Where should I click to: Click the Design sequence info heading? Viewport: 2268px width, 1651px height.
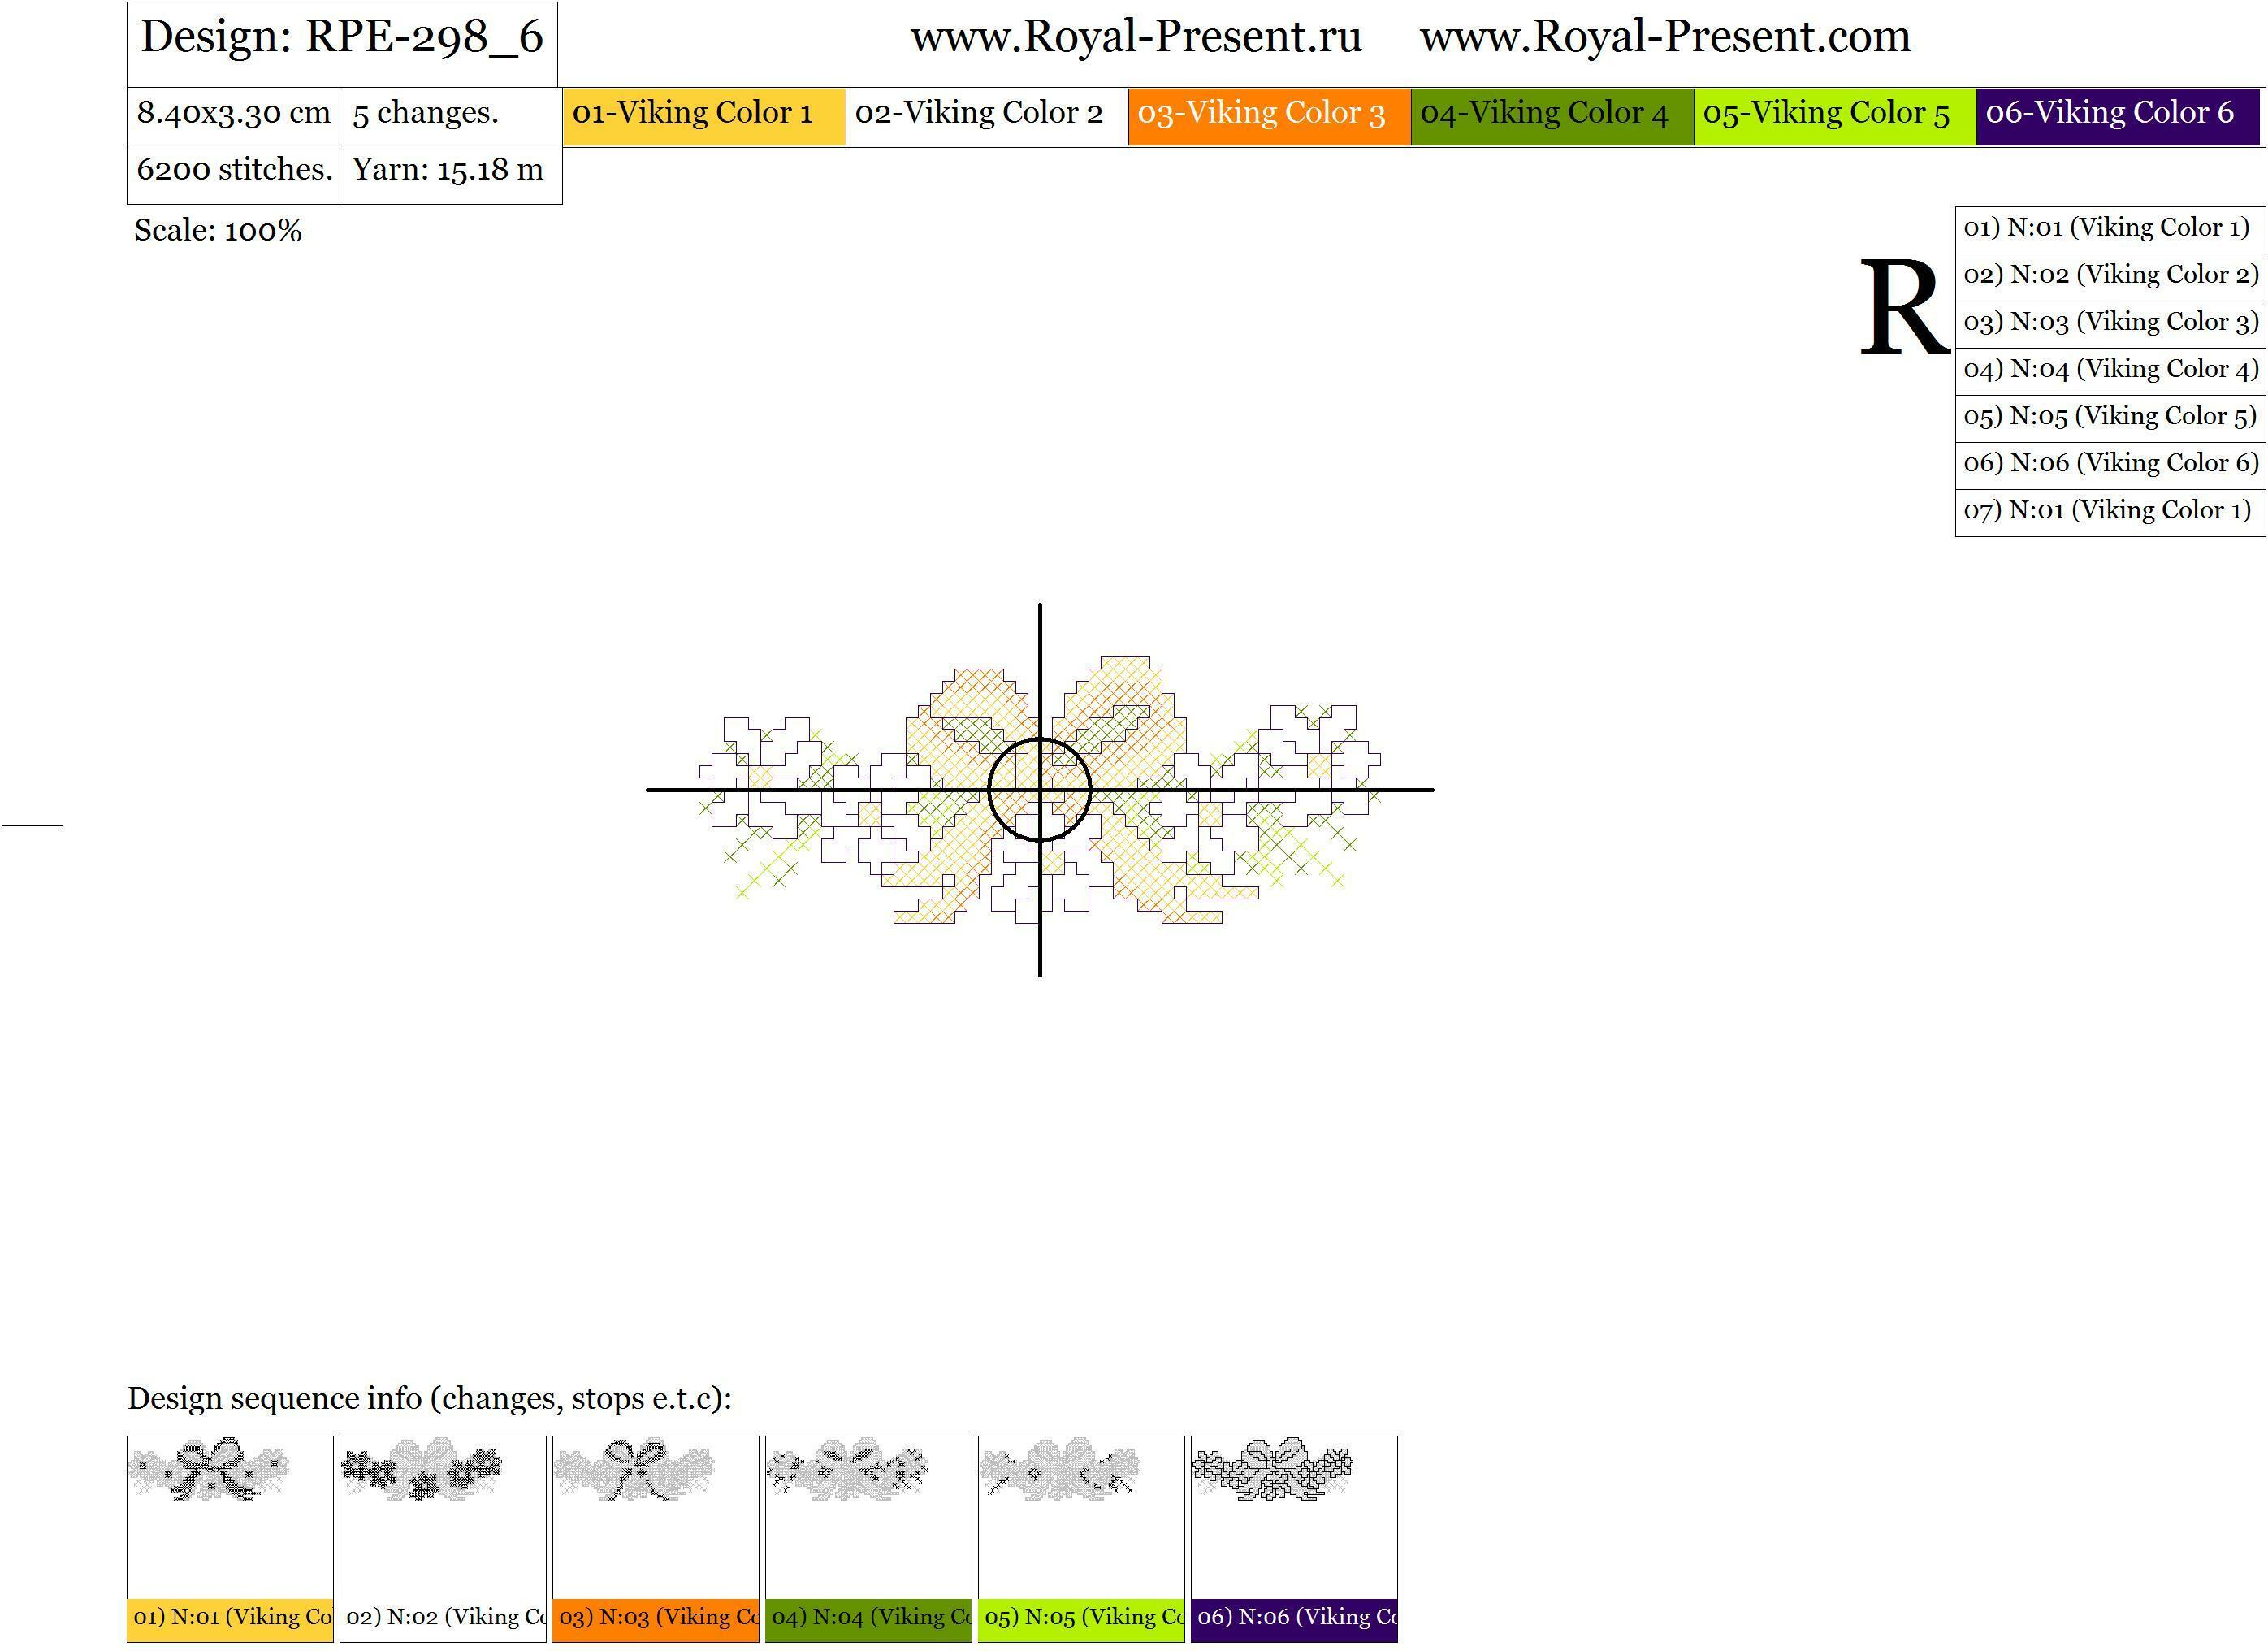tap(430, 1398)
